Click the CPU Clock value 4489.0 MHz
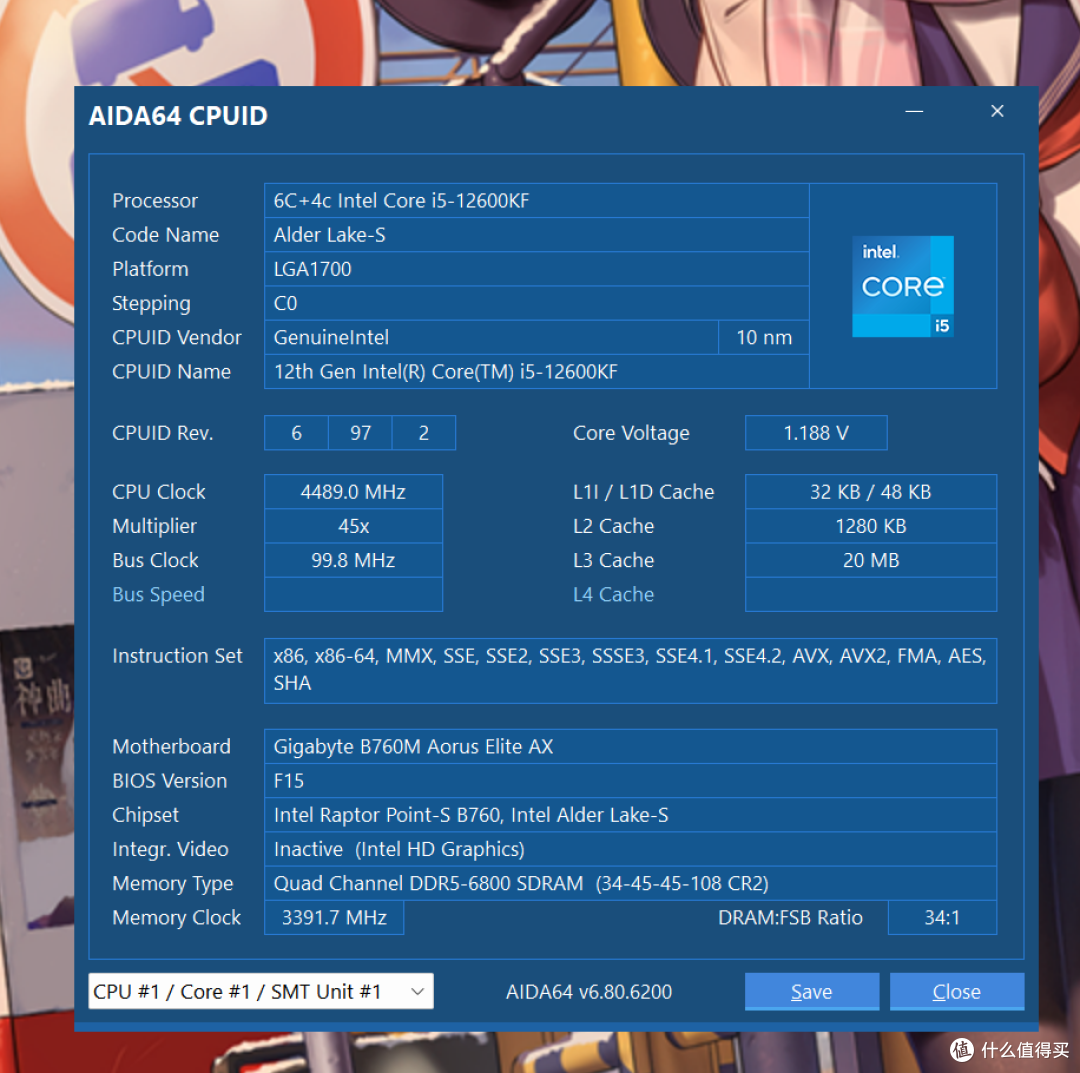Viewport: 1080px width, 1073px height. (x=353, y=492)
